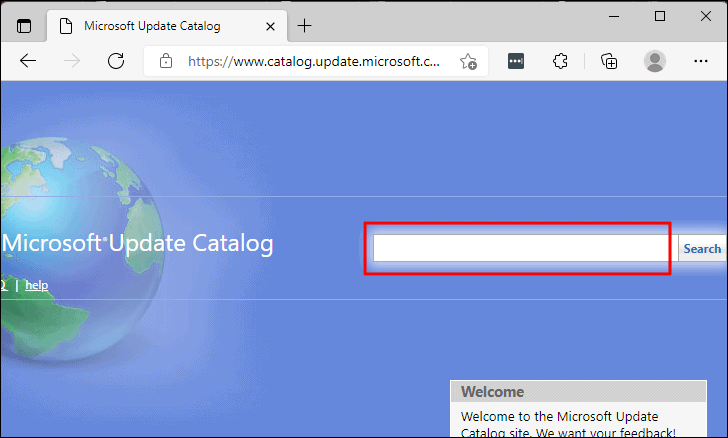The image size is (728, 438).
Task: Click the partially hidden FAQ link
Action: click(x=4, y=285)
